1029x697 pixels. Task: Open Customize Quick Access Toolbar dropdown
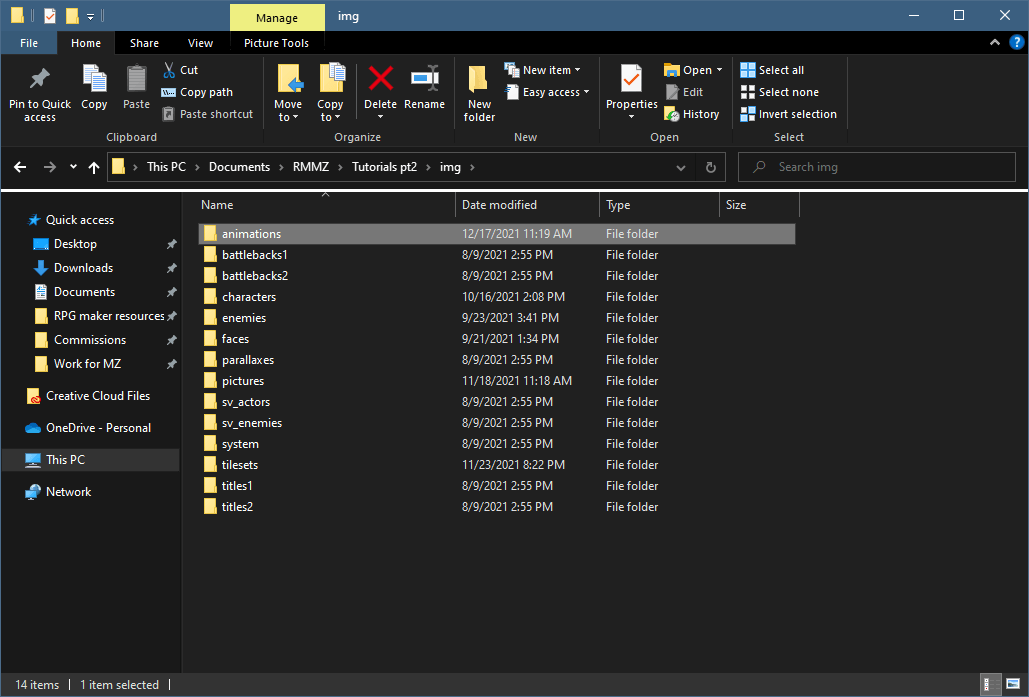91,16
